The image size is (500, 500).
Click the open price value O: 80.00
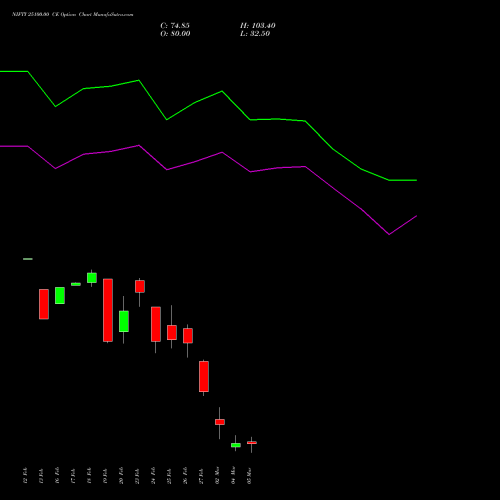click(x=175, y=34)
